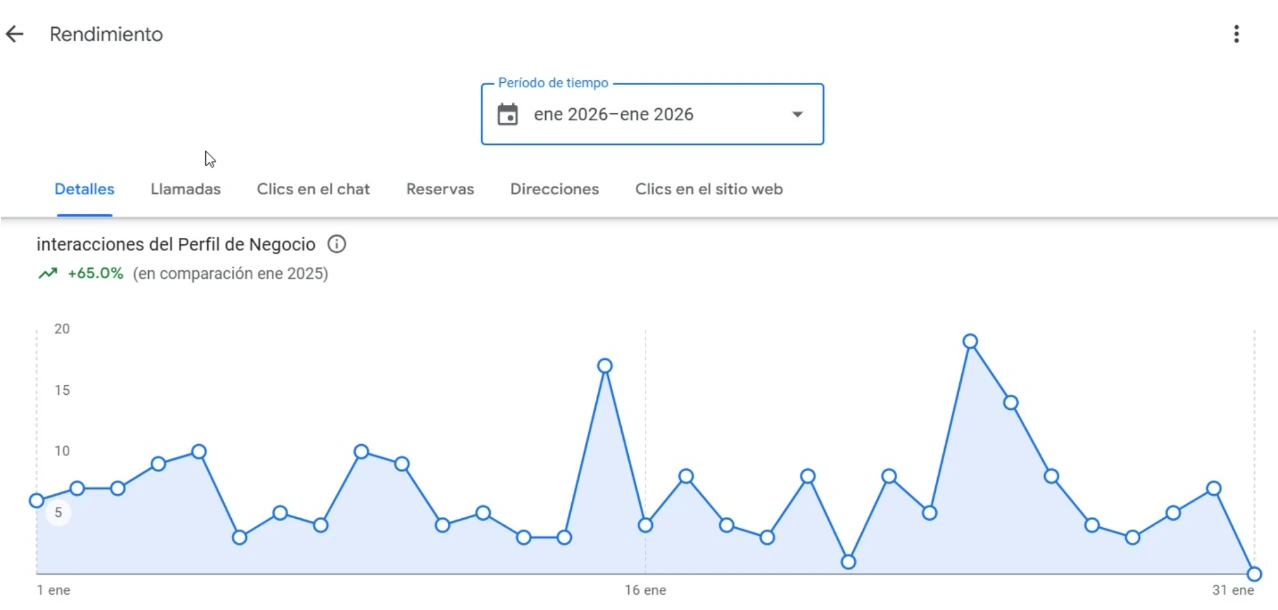Click the '(en comparación ene 2025)' text

(231, 273)
